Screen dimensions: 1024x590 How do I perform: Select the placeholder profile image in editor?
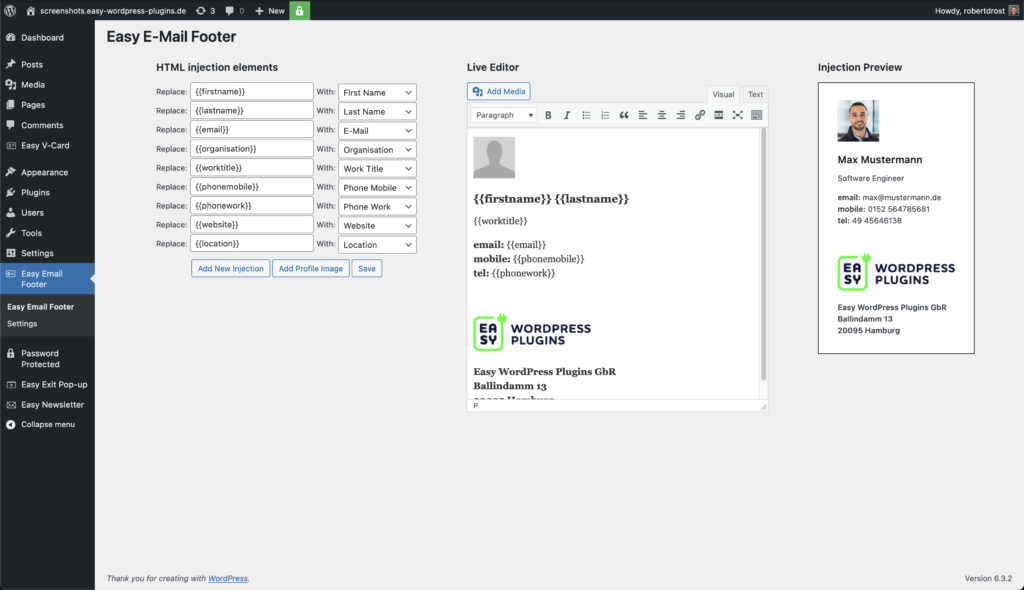[x=494, y=157]
